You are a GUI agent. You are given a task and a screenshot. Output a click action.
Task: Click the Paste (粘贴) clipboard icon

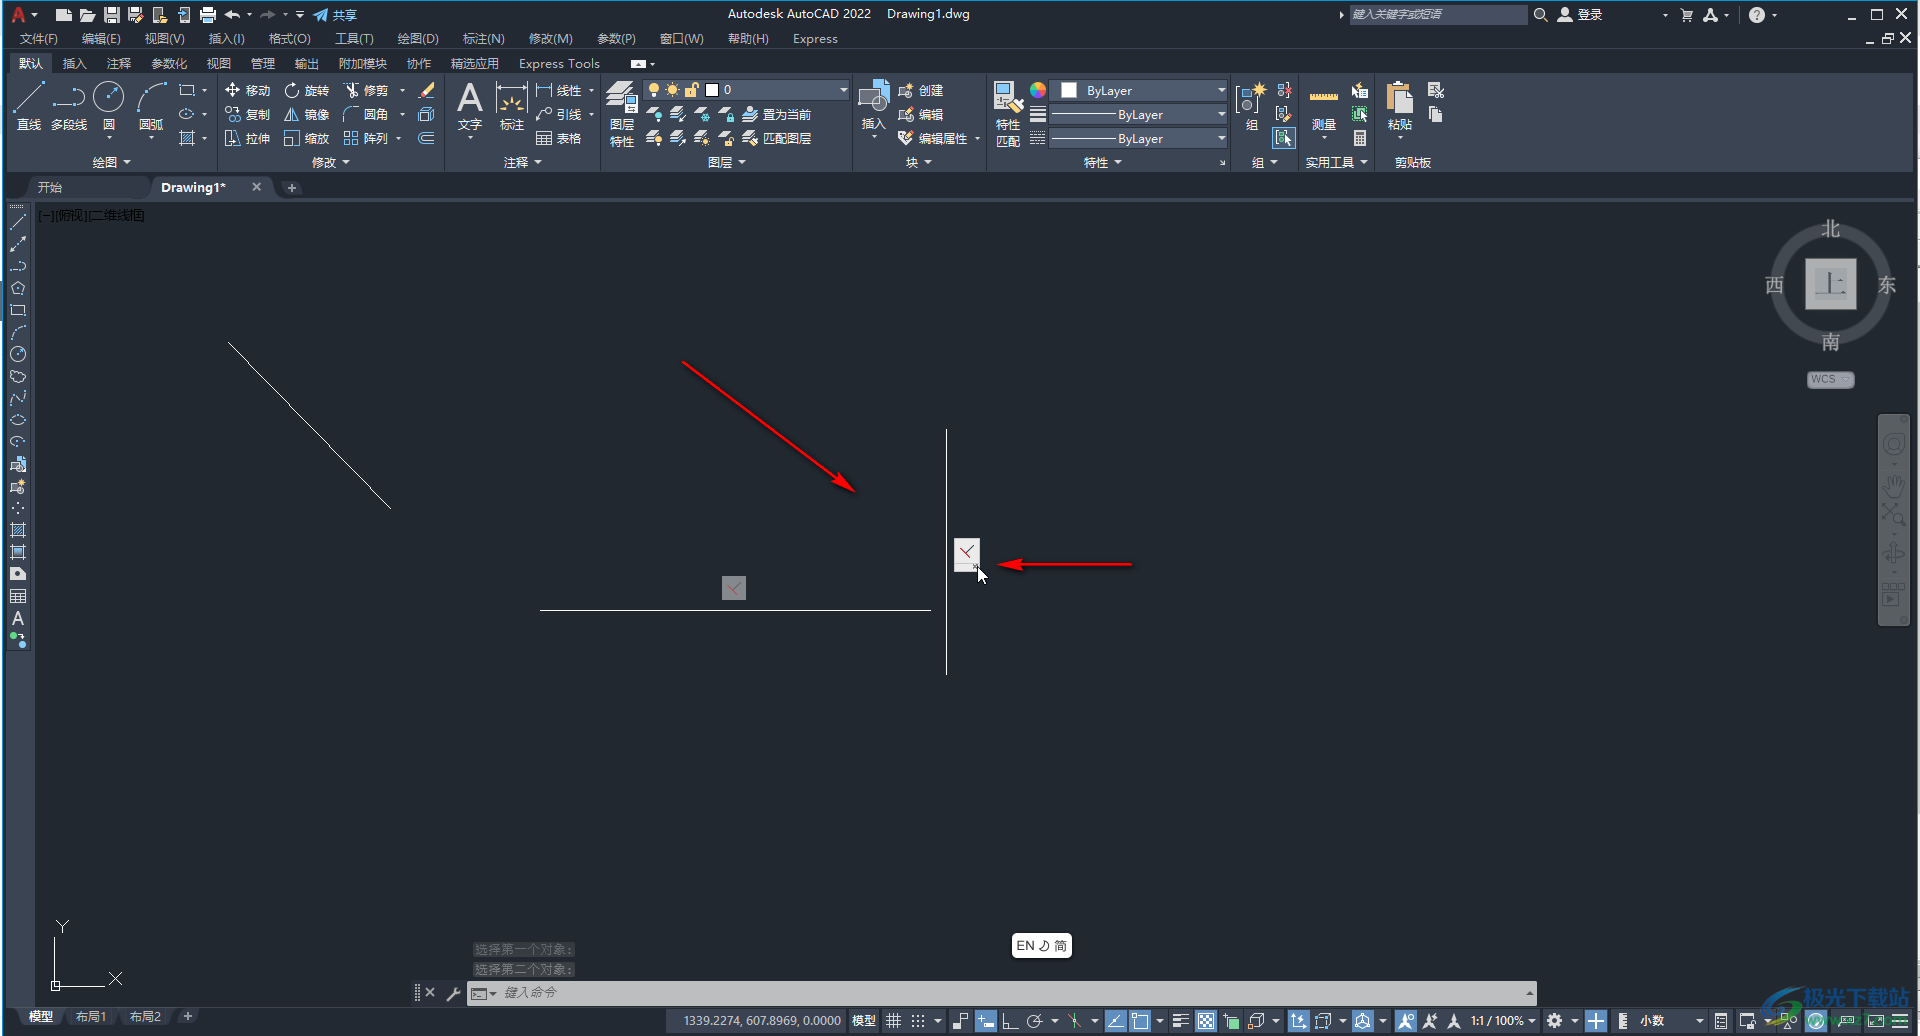click(1399, 106)
